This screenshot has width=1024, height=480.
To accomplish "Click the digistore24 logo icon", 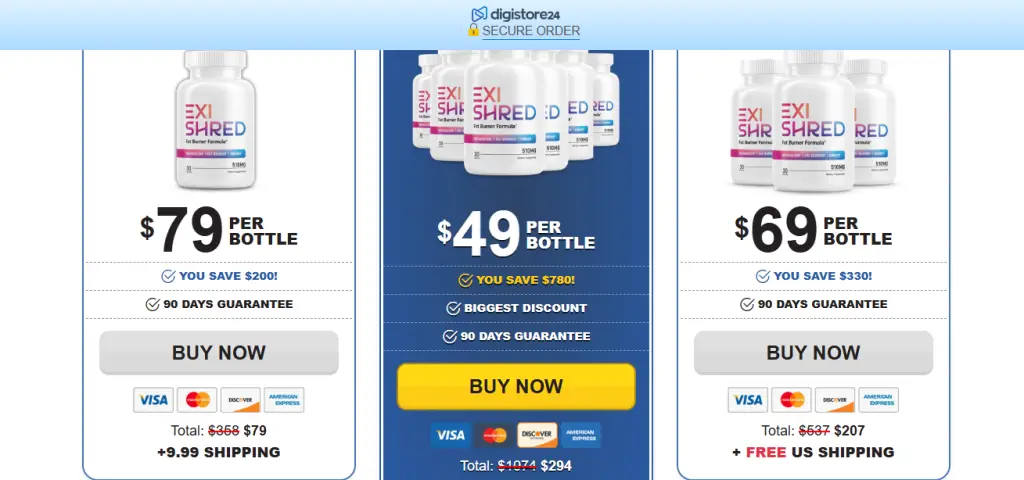I will tap(479, 14).
